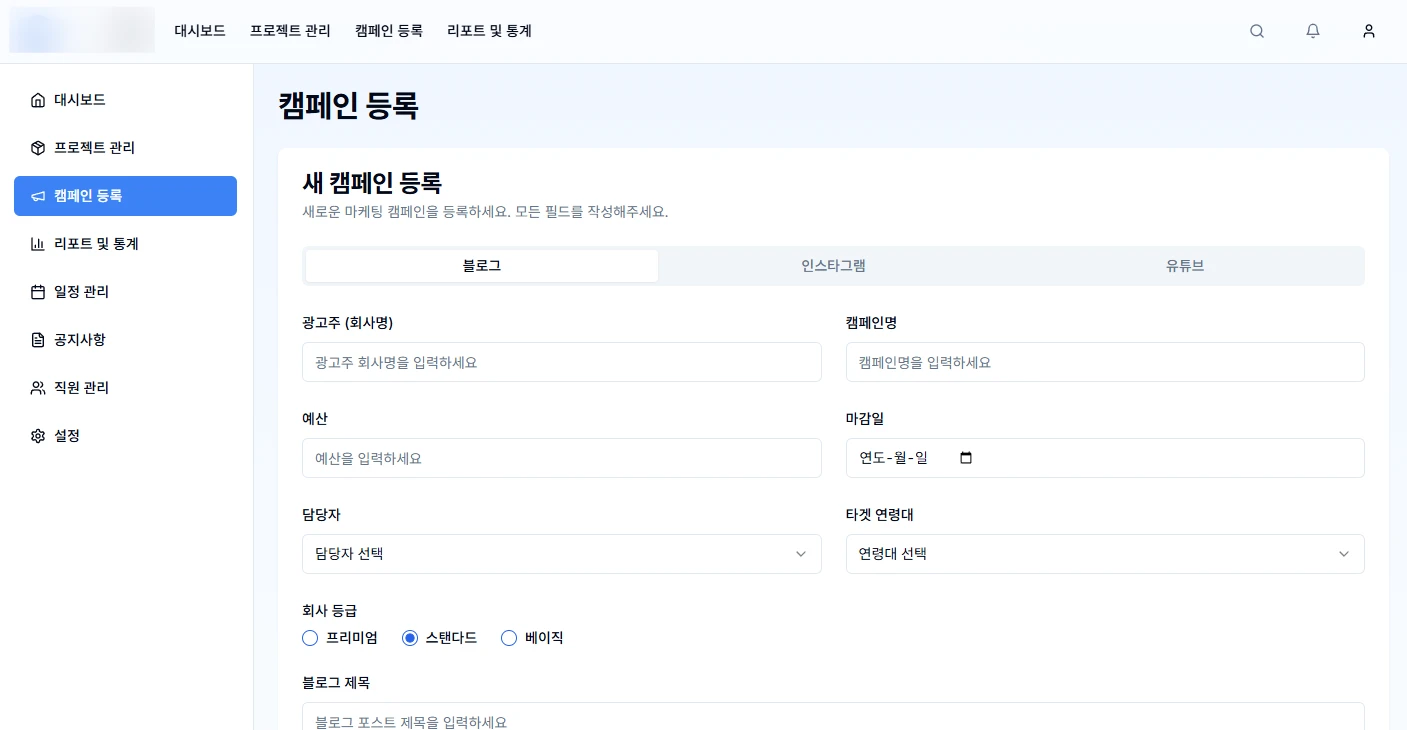Click the home icon beside 대시보드
The width and height of the screenshot is (1407, 730).
click(38, 100)
